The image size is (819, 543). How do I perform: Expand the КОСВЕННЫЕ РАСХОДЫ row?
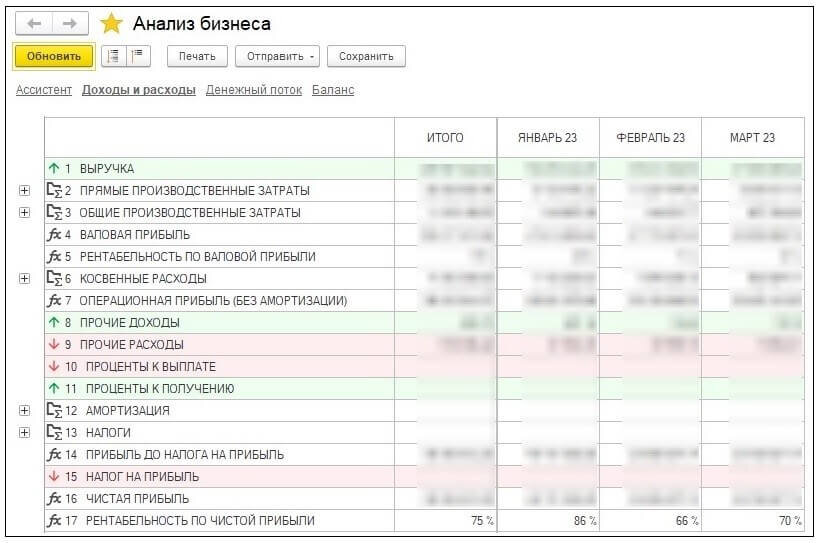[x=25, y=279]
